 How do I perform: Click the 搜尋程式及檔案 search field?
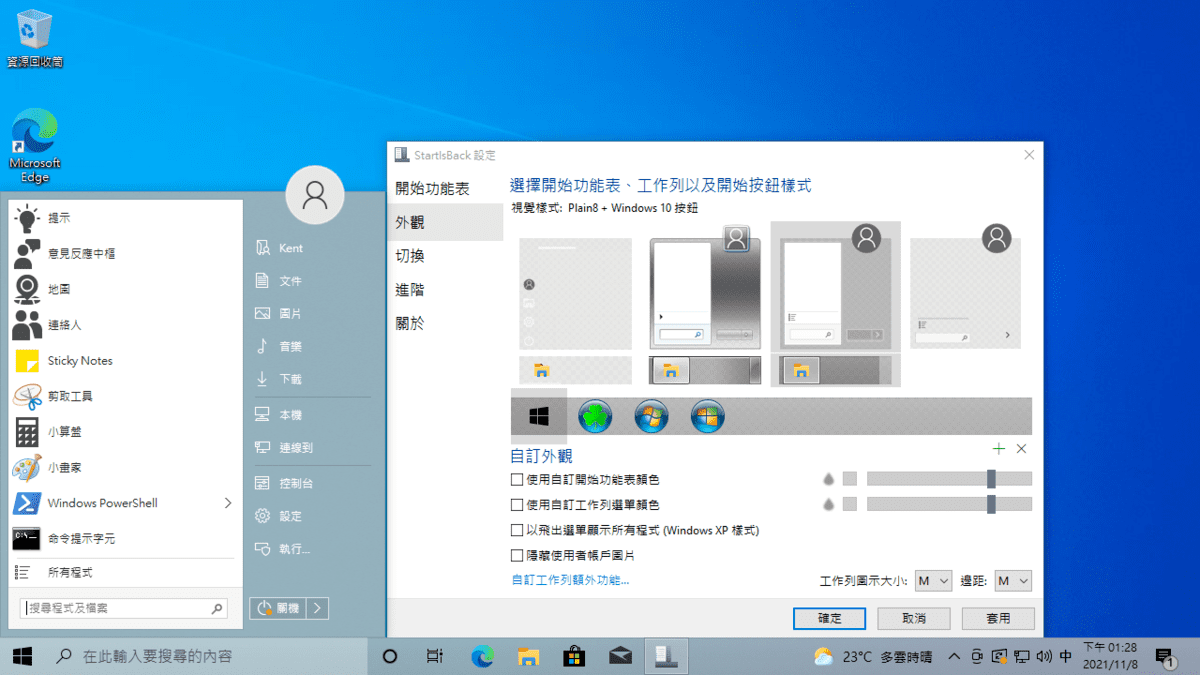(x=115, y=608)
